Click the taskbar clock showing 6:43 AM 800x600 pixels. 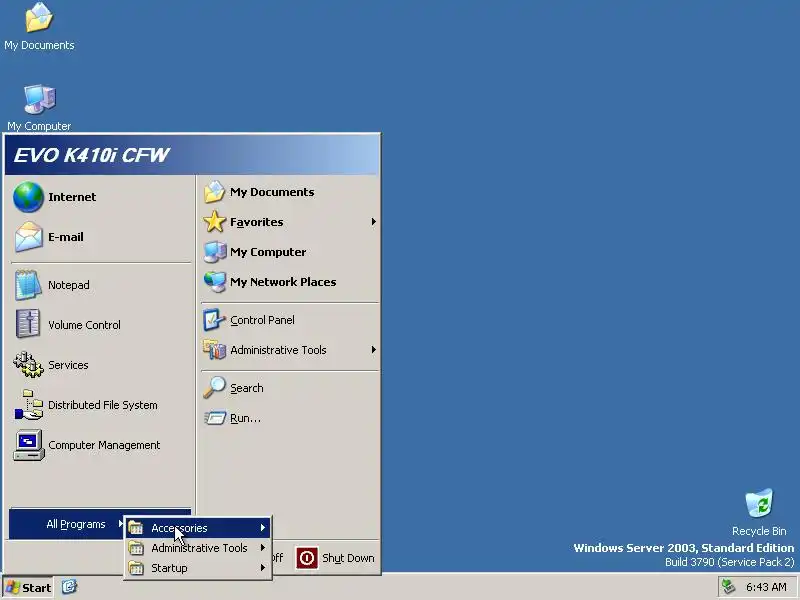point(766,587)
